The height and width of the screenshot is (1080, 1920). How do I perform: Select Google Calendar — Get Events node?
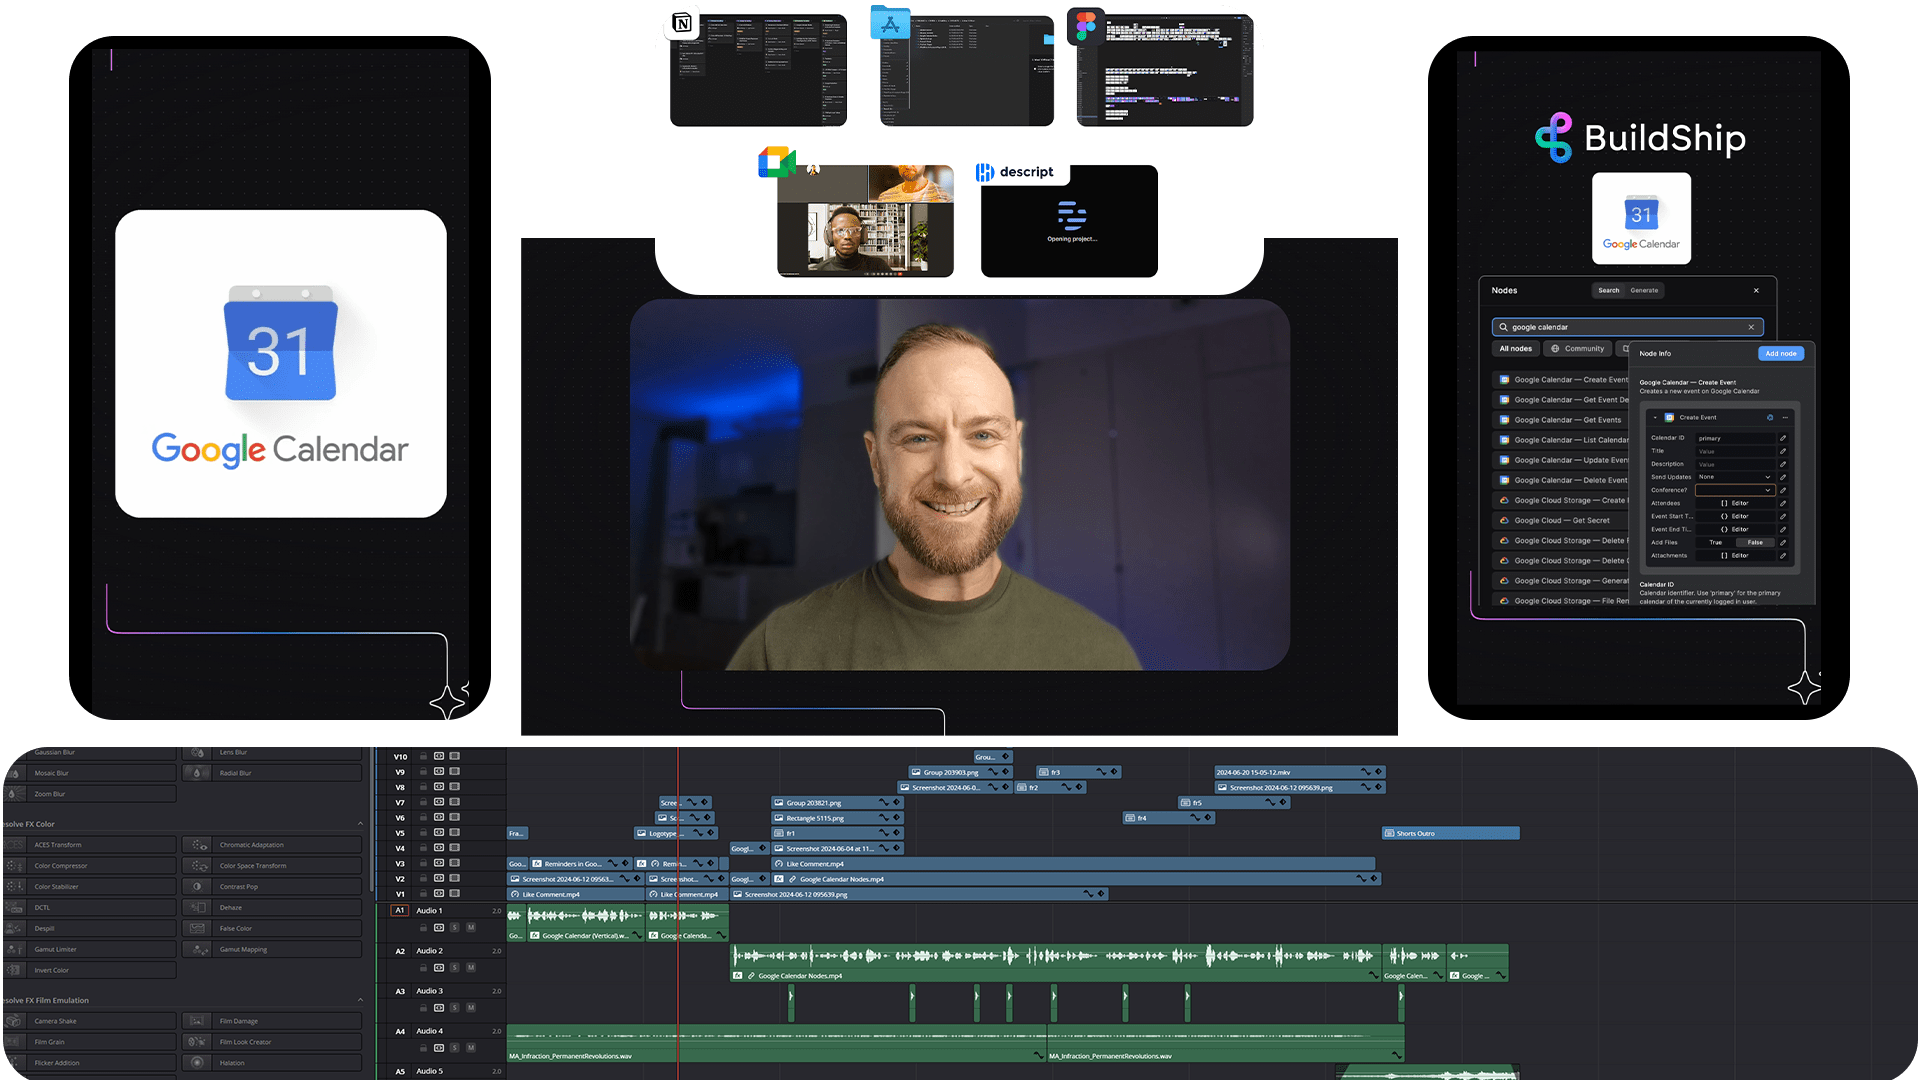coord(1560,420)
